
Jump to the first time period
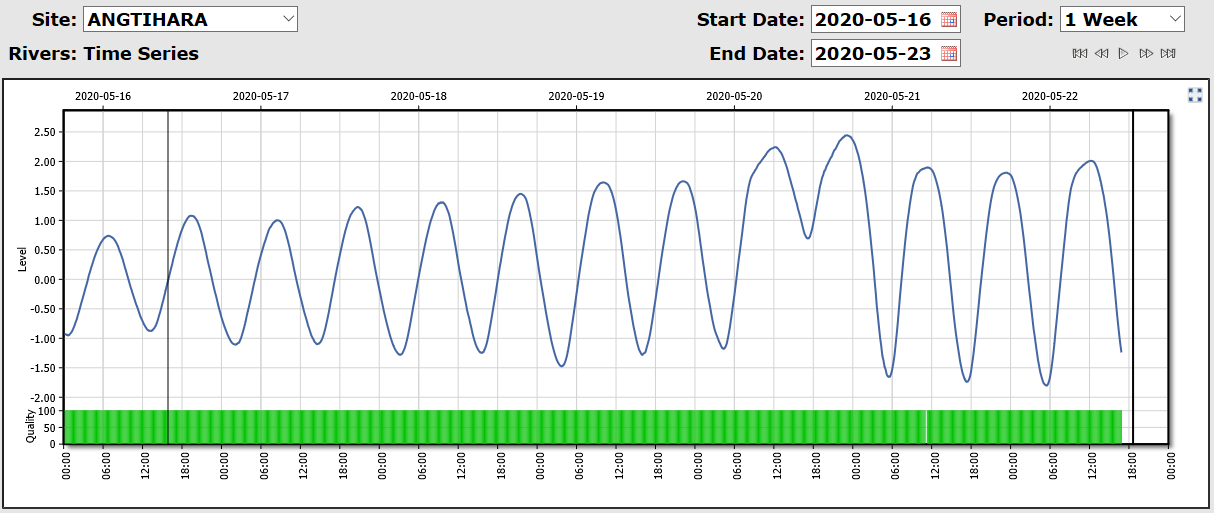tap(1079, 53)
